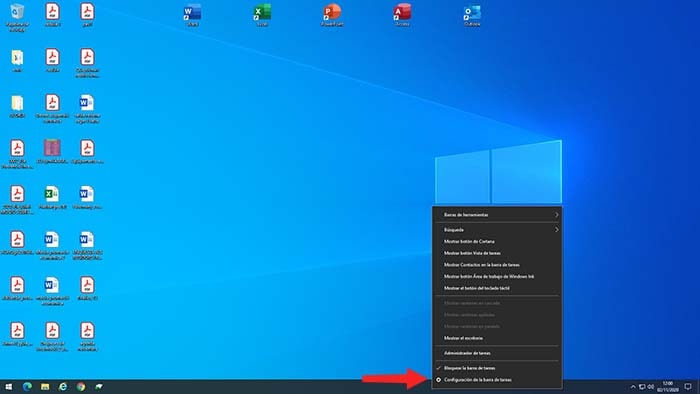Launch the Access desktop shortcut
Image resolution: width=700 pixels, height=394 pixels.
click(x=402, y=15)
